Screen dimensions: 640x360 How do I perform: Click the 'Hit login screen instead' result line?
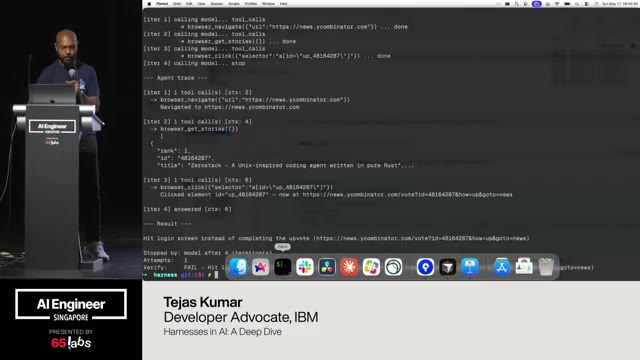[x=336, y=238]
